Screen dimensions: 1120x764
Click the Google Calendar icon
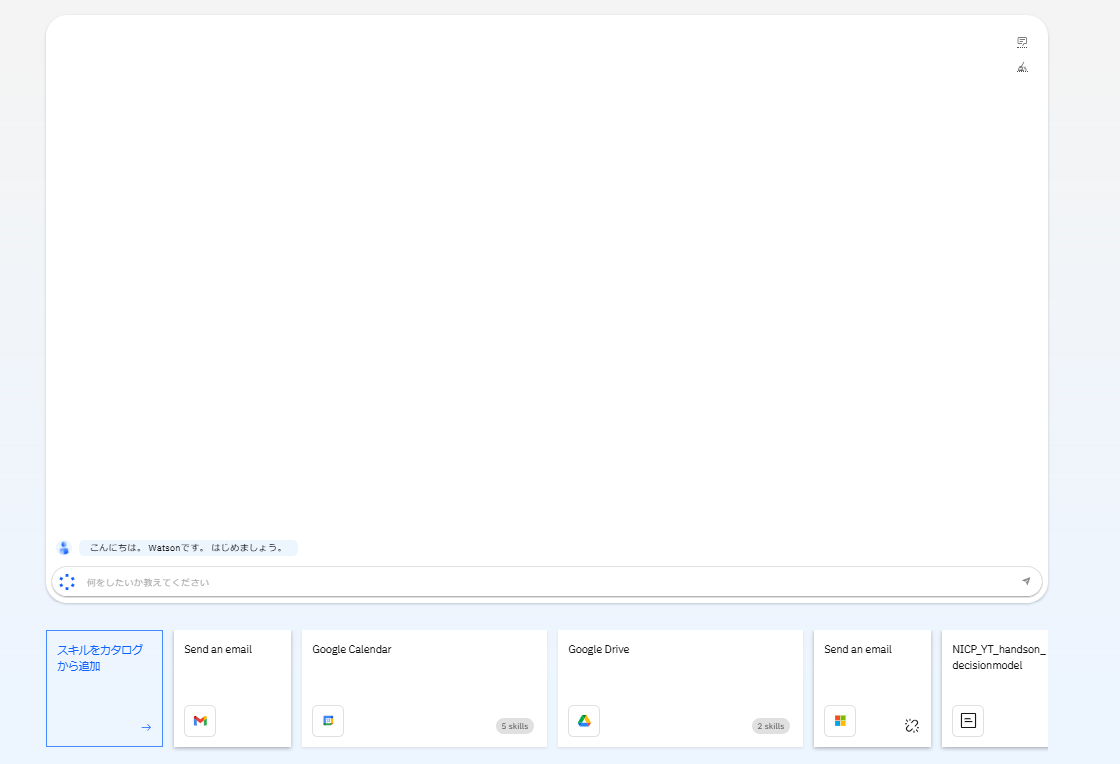[x=328, y=721]
